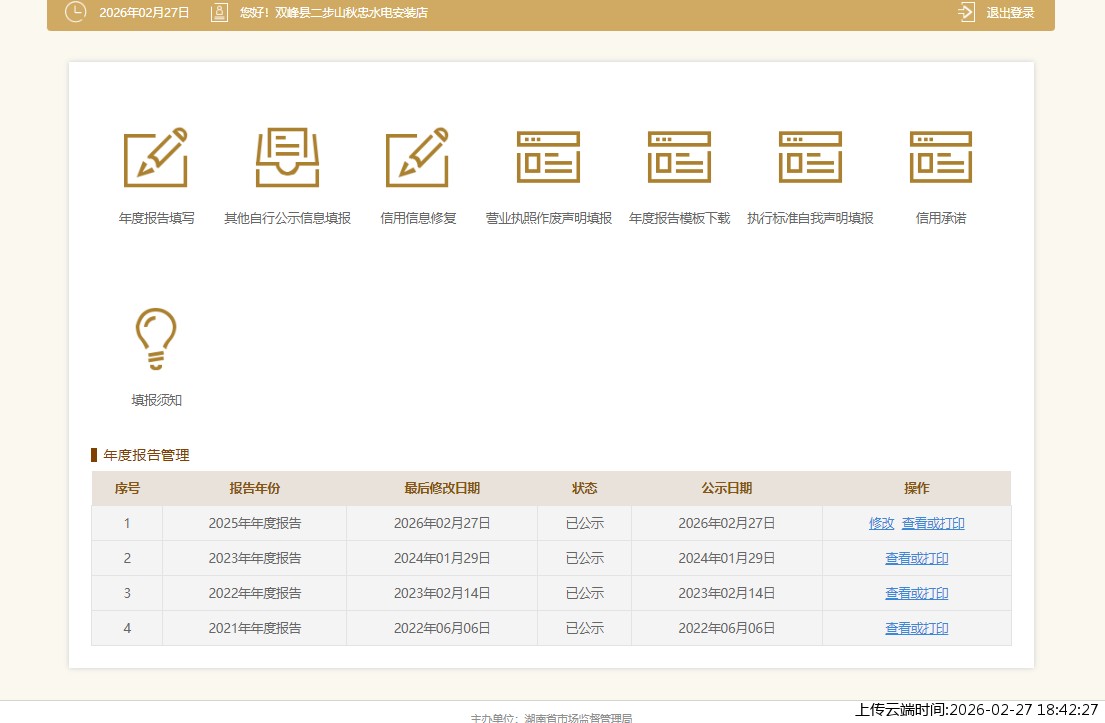Open 查看或打印 for the 2023年度报告
Image resolution: width=1105 pixels, height=723 pixels.
[x=916, y=558]
